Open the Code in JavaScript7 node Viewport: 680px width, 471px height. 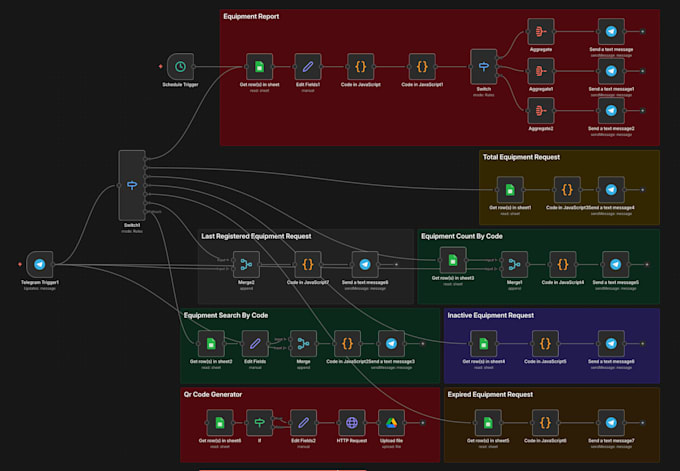click(x=308, y=264)
